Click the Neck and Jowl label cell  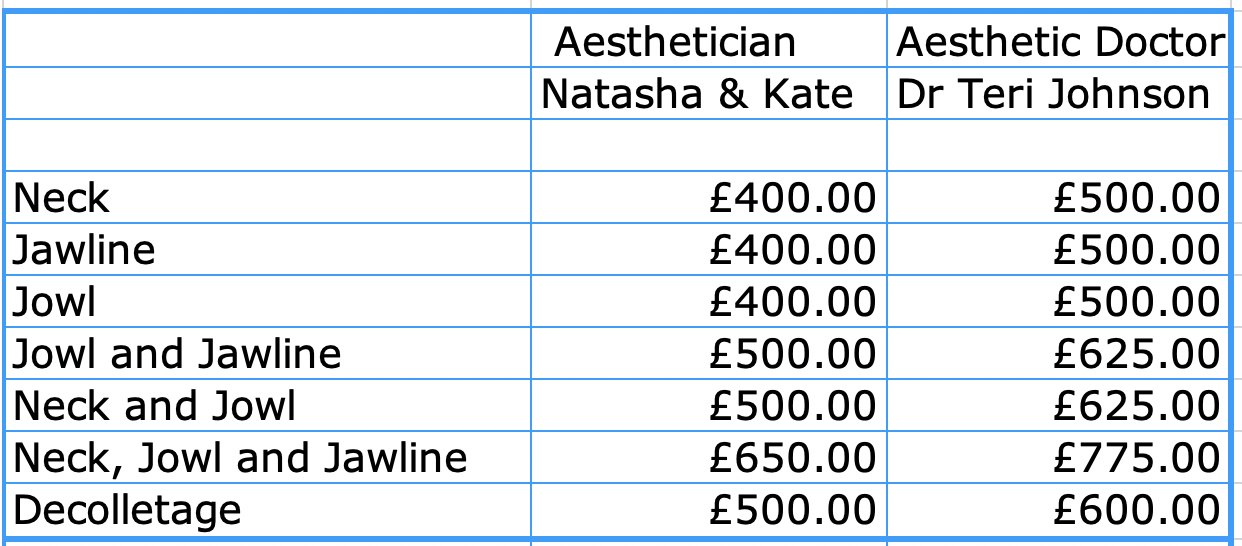click(155, 406)
